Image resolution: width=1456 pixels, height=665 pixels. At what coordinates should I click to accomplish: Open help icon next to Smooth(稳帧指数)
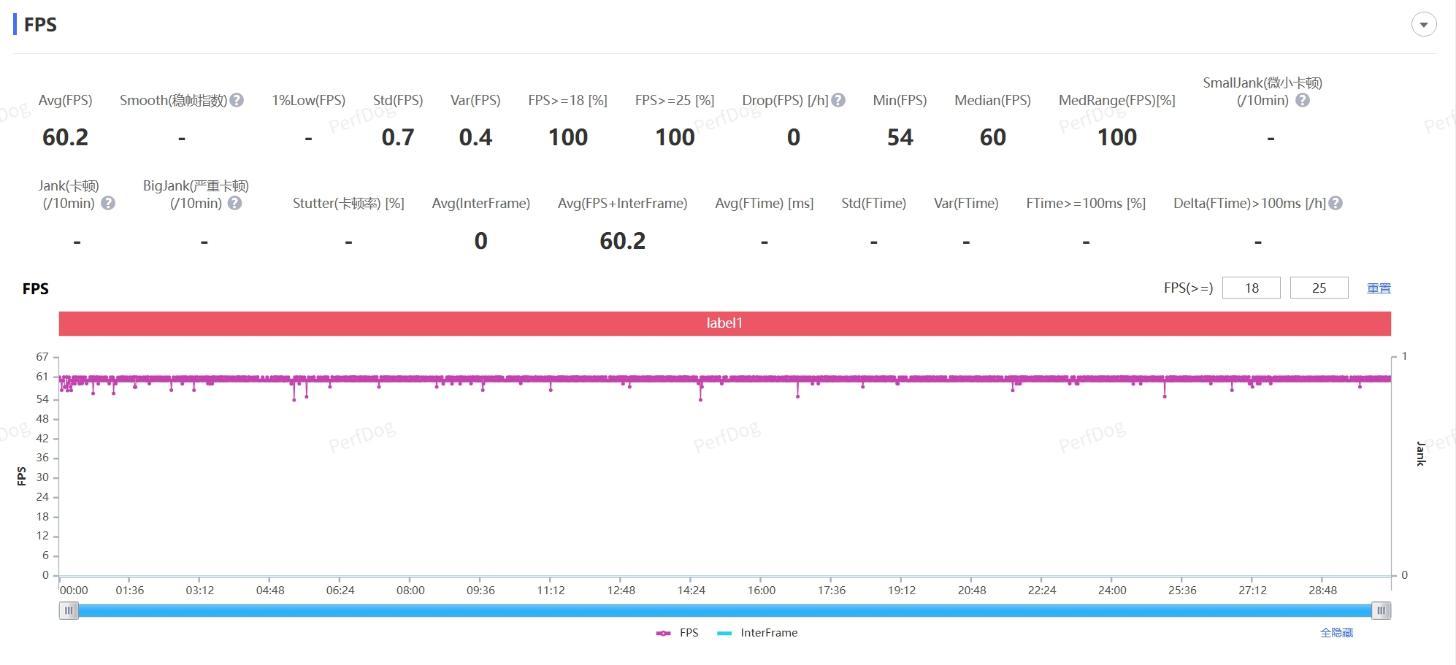[236, 100]
